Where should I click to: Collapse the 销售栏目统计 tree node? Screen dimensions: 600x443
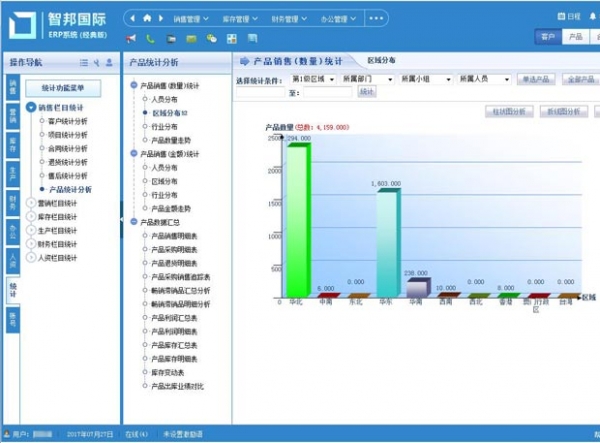click(31, 107)
